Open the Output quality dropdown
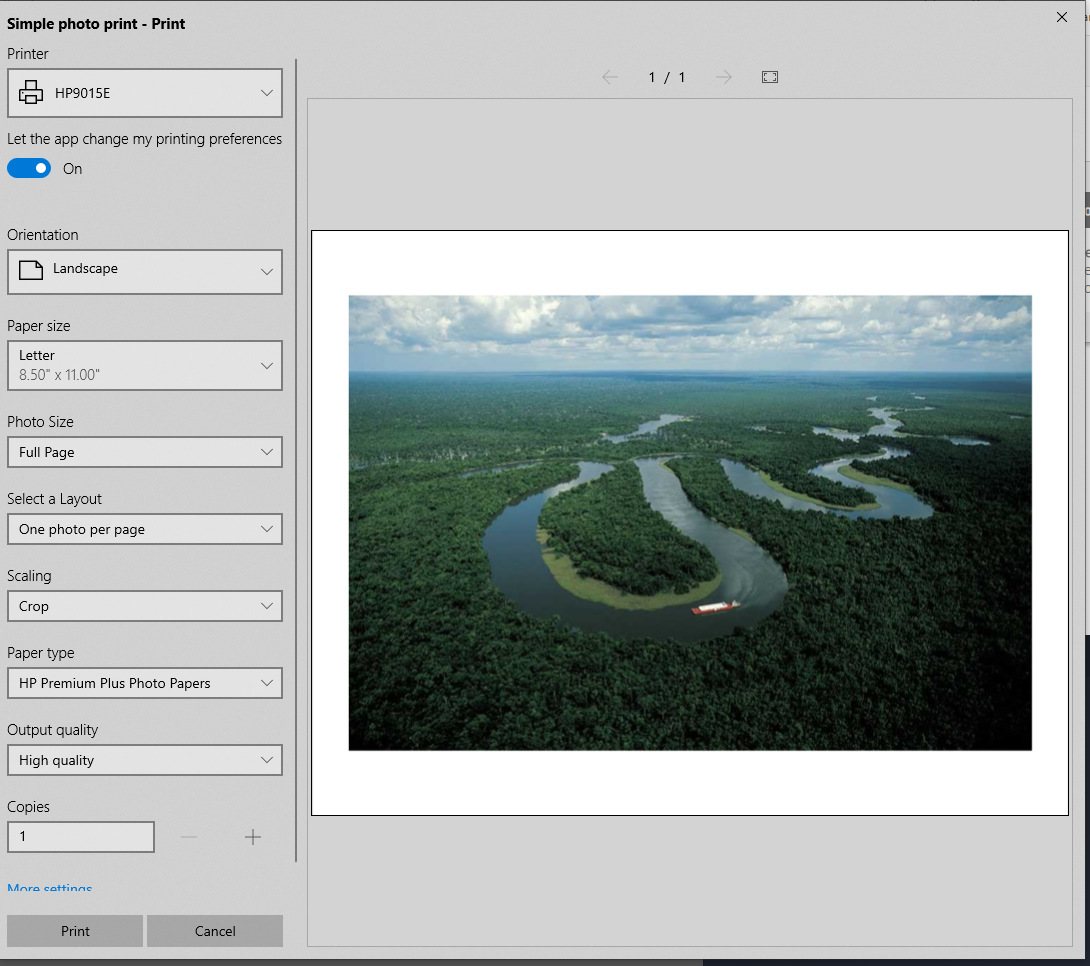This screenshot has width=1090, height=966. (145, 760)
